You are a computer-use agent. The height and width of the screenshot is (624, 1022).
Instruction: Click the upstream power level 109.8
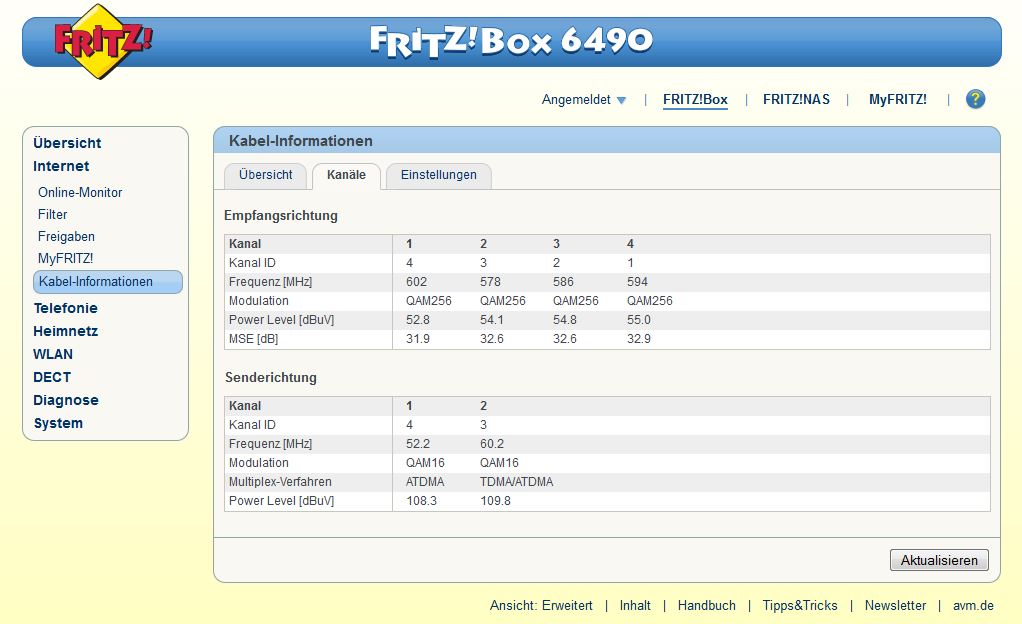pyautogui.click(x=495, y=501)
